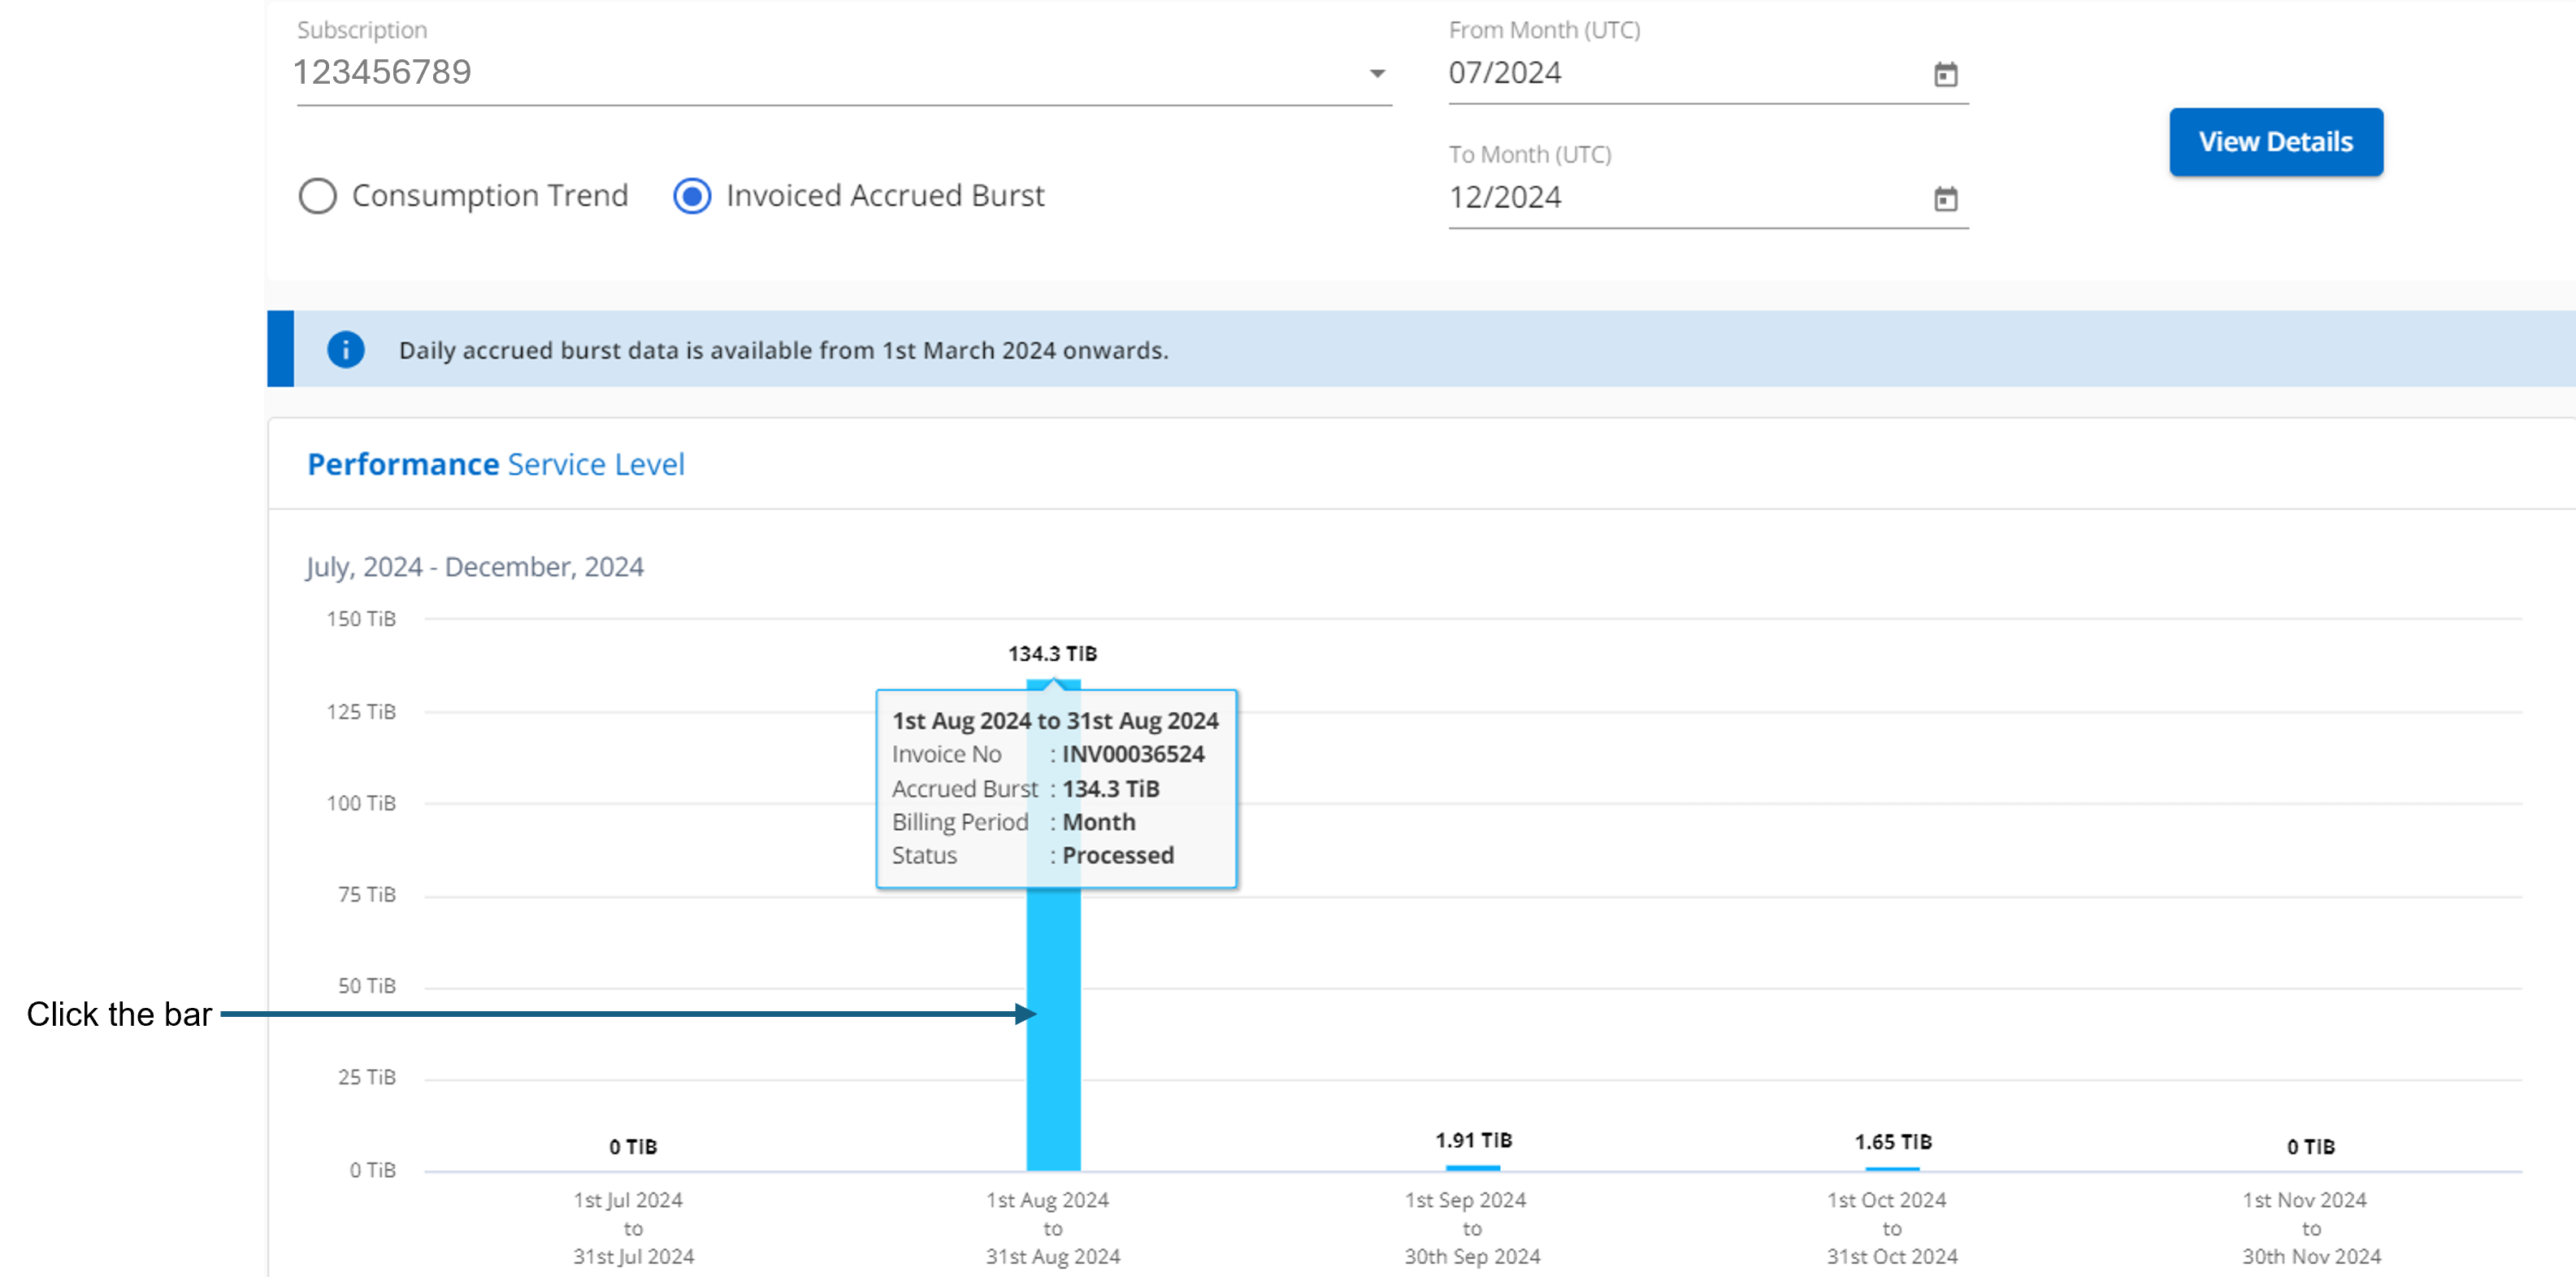Click the calendar icon for To Month
The image size is (2576, 1277).
[x=1945, y=199]
